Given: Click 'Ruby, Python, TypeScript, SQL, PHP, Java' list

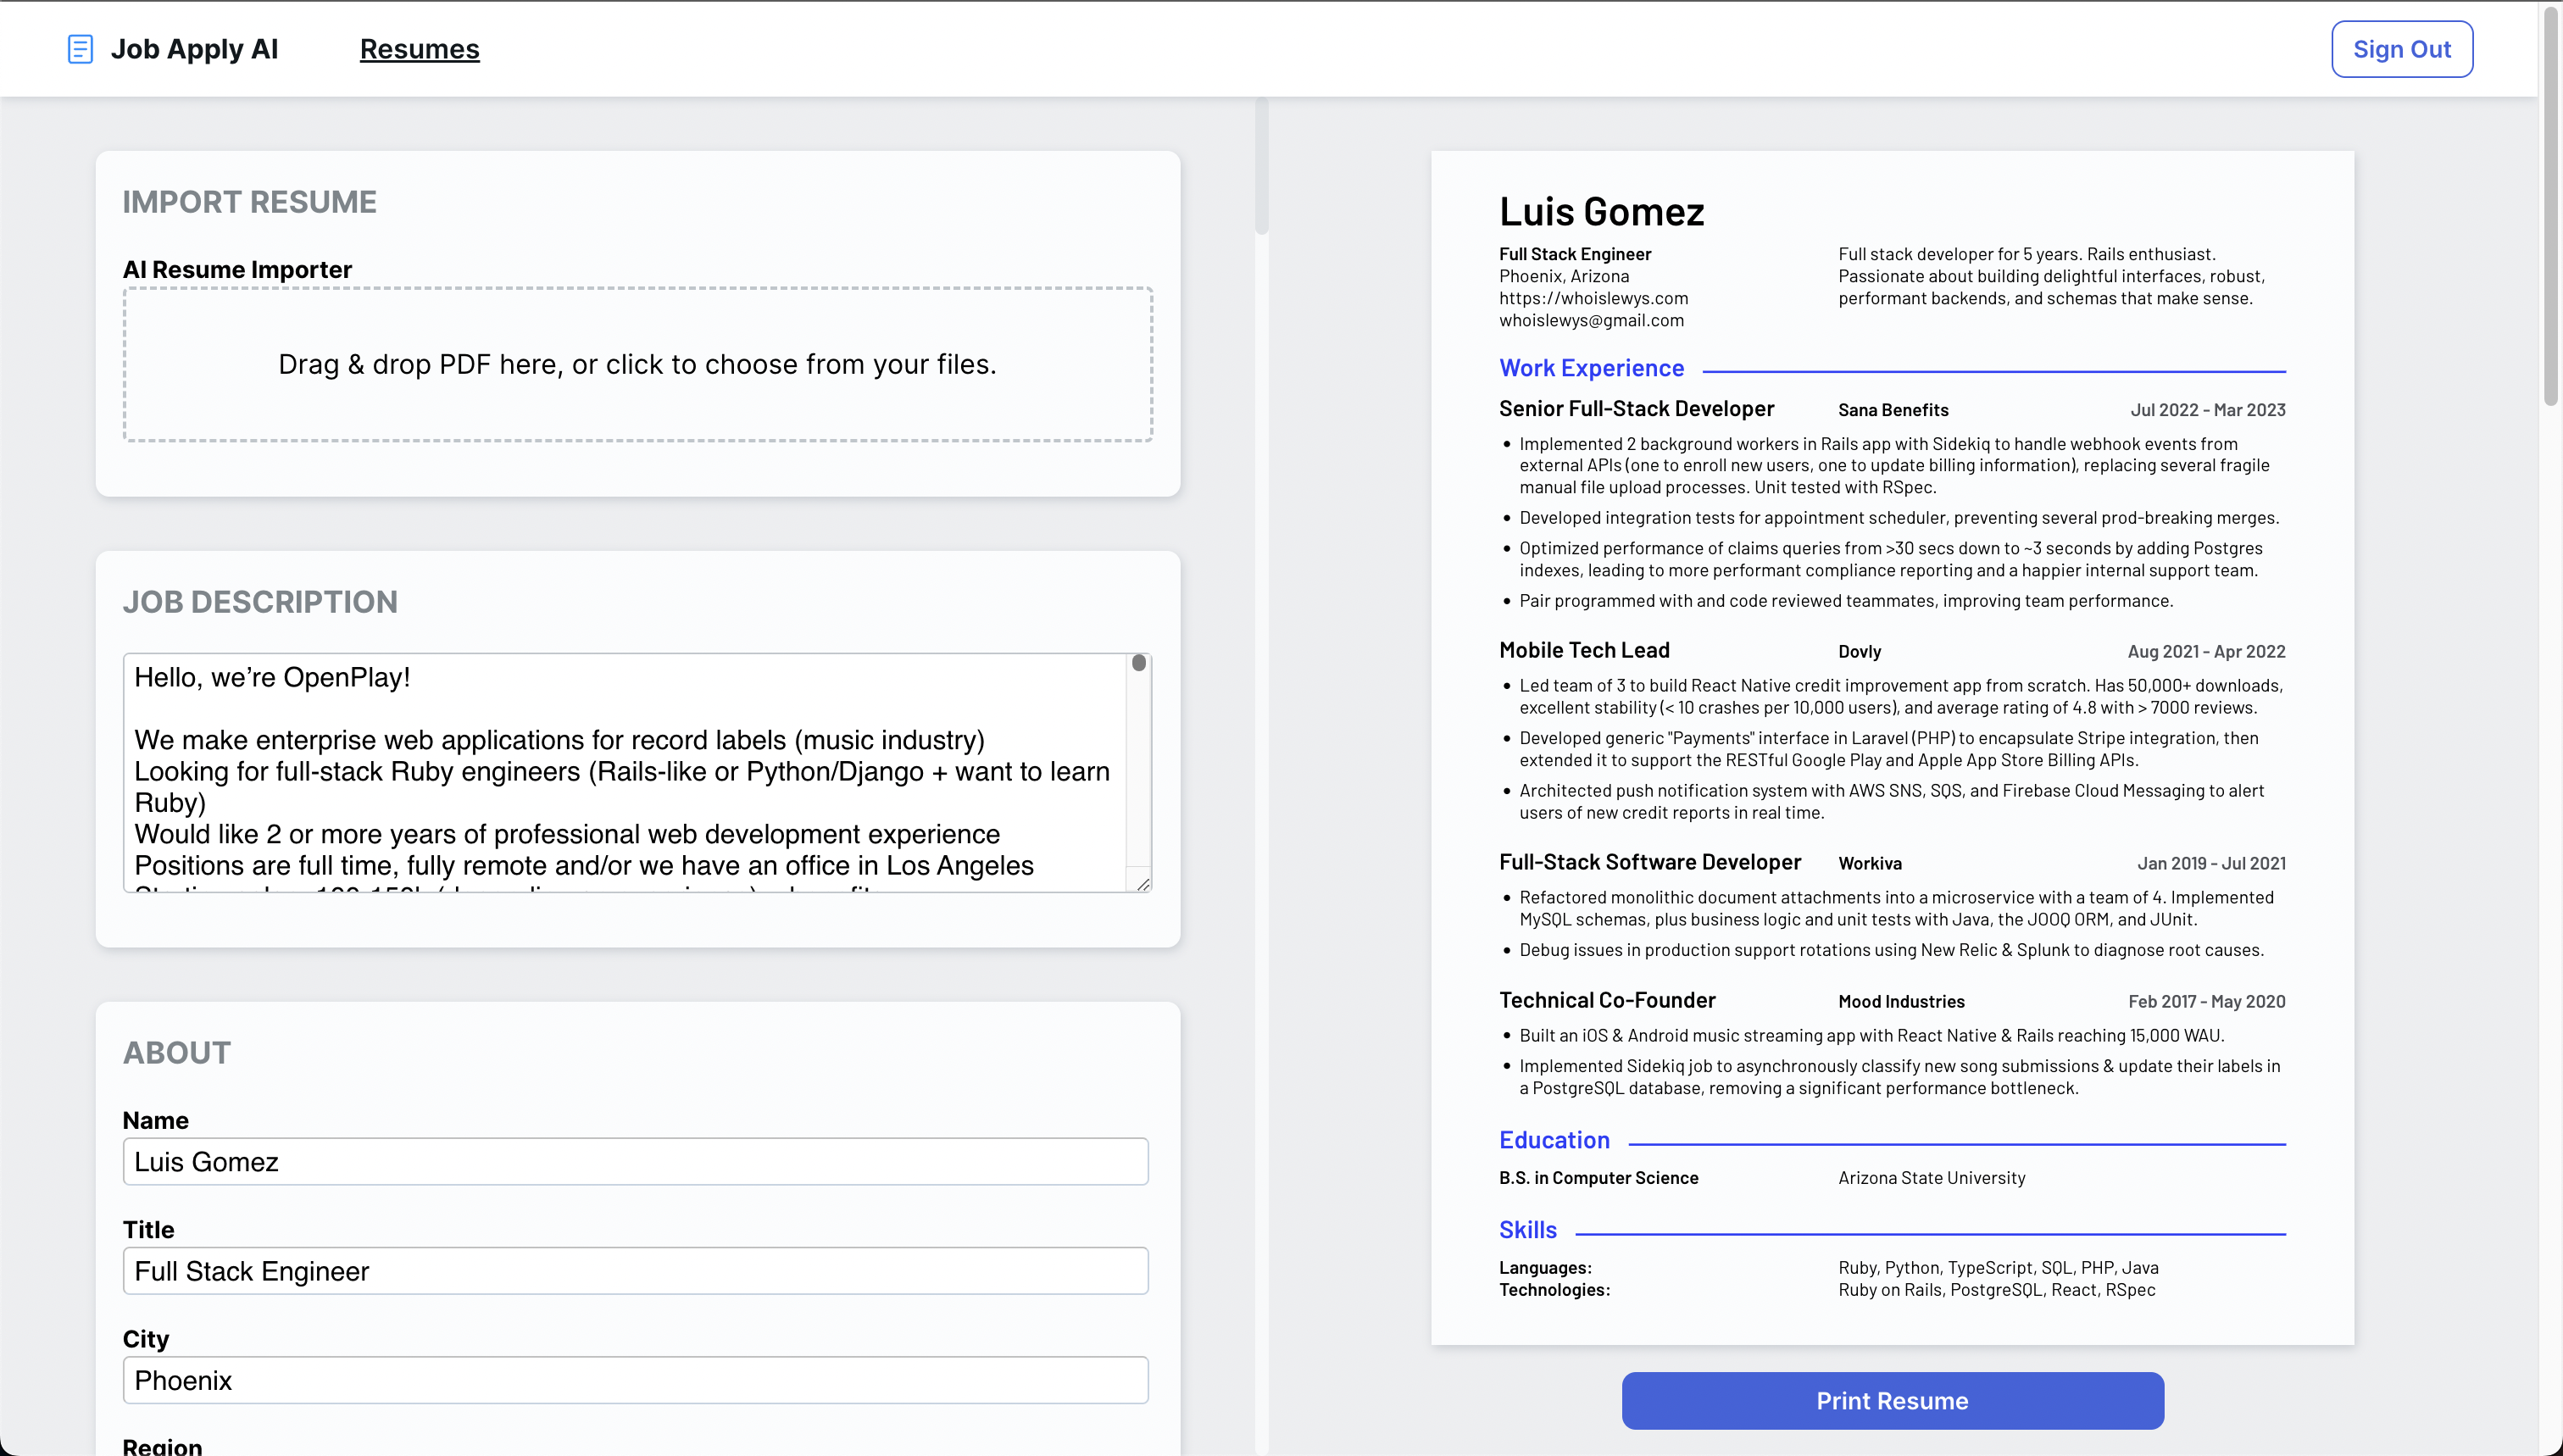Looking at the screenshot, I should pos(1998,1268).
